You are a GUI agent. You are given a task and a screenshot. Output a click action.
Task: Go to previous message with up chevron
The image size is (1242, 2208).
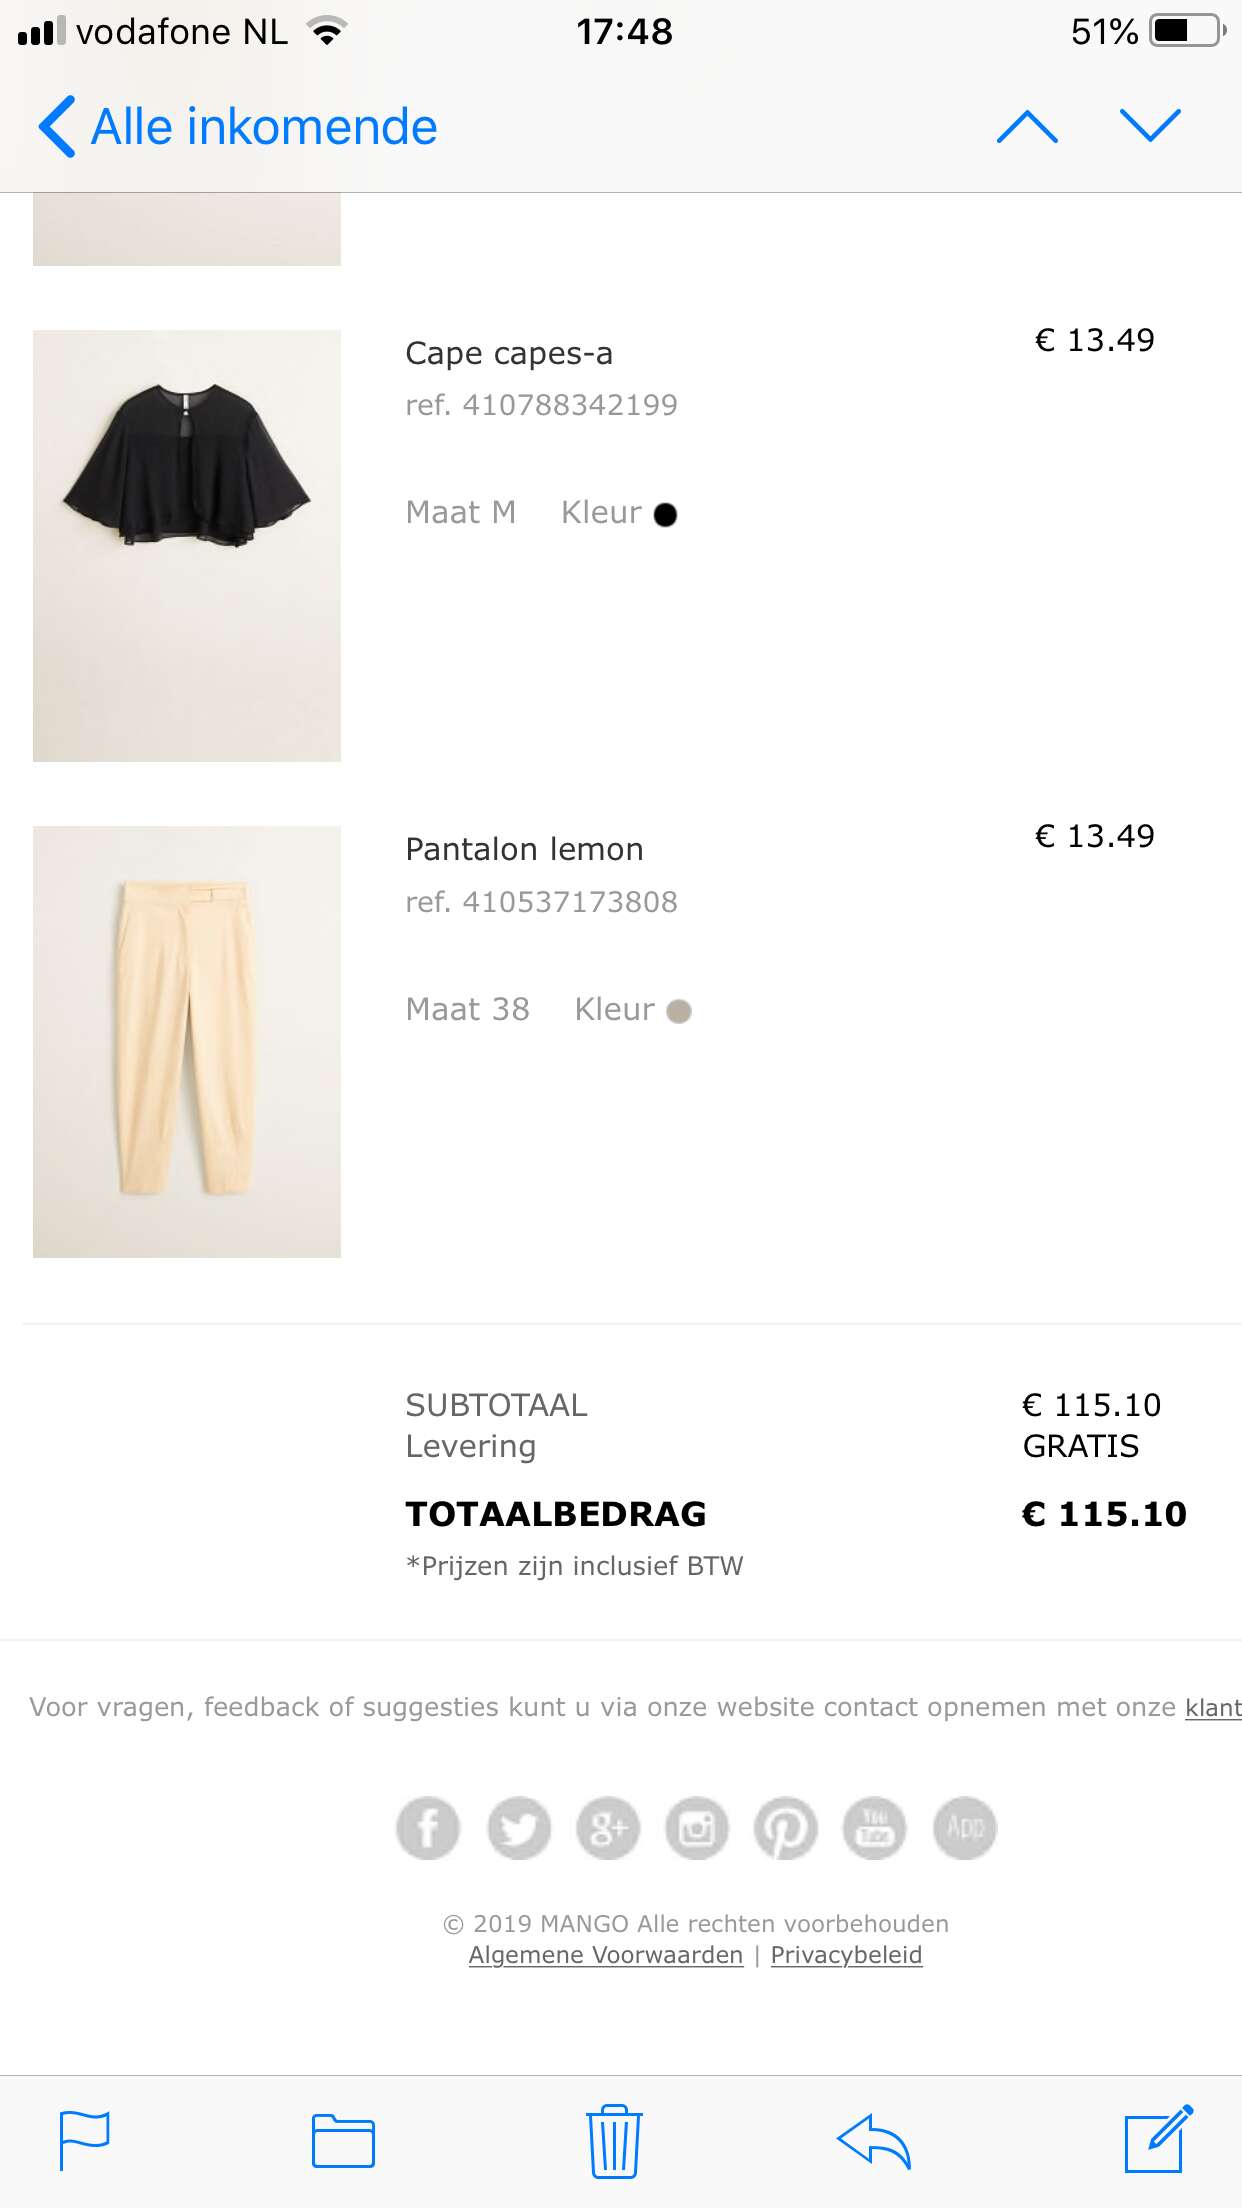point(1028,126)
